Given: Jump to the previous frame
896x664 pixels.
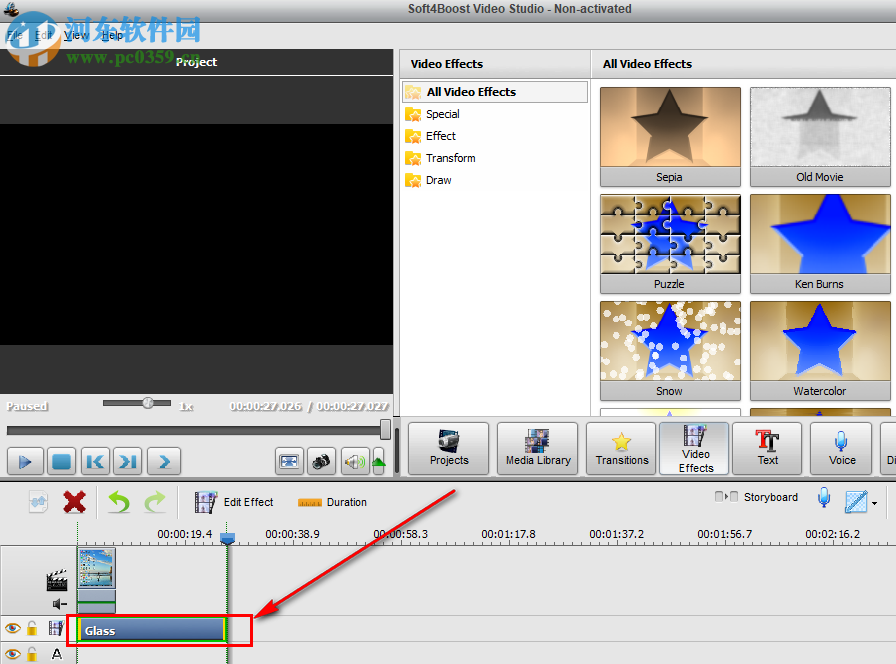Looking at the screenshot, I should [x=95, y=461].
